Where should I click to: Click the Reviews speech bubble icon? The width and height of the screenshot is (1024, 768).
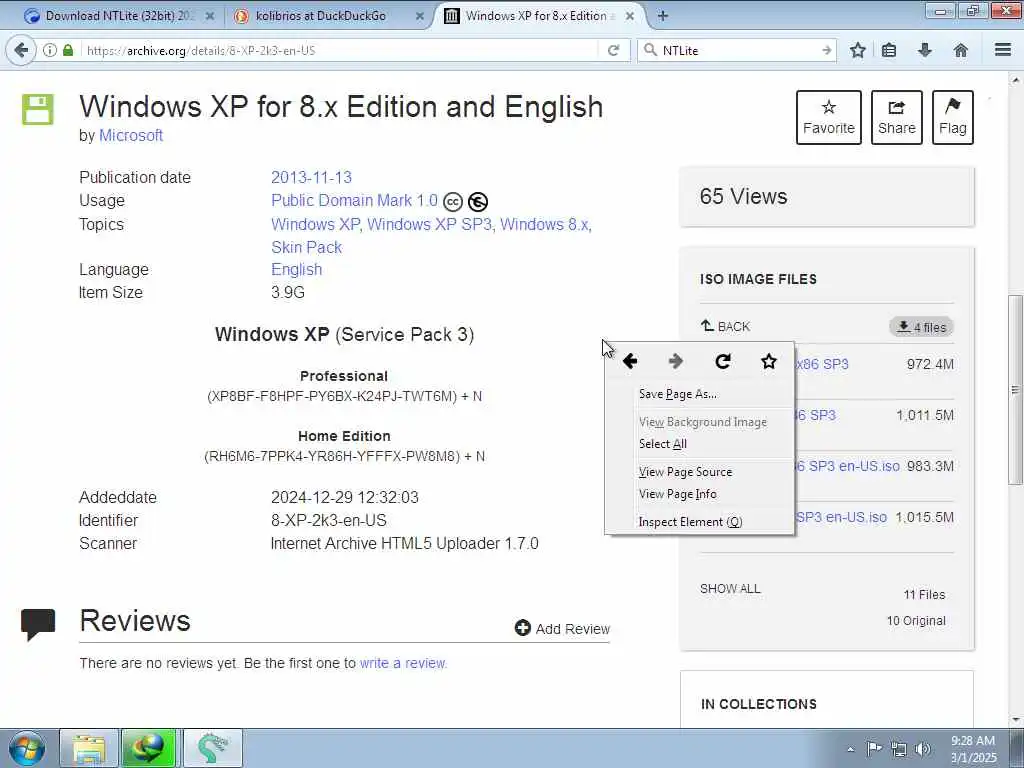pyautogui.click(x=38, y=624)
